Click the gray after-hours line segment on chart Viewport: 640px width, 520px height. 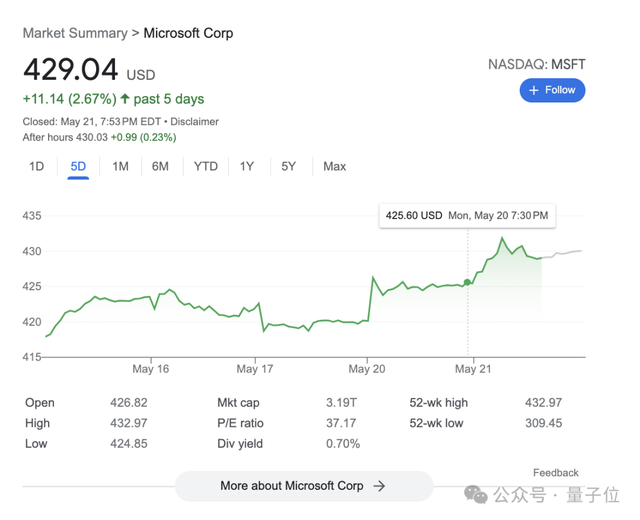(565, 253)
